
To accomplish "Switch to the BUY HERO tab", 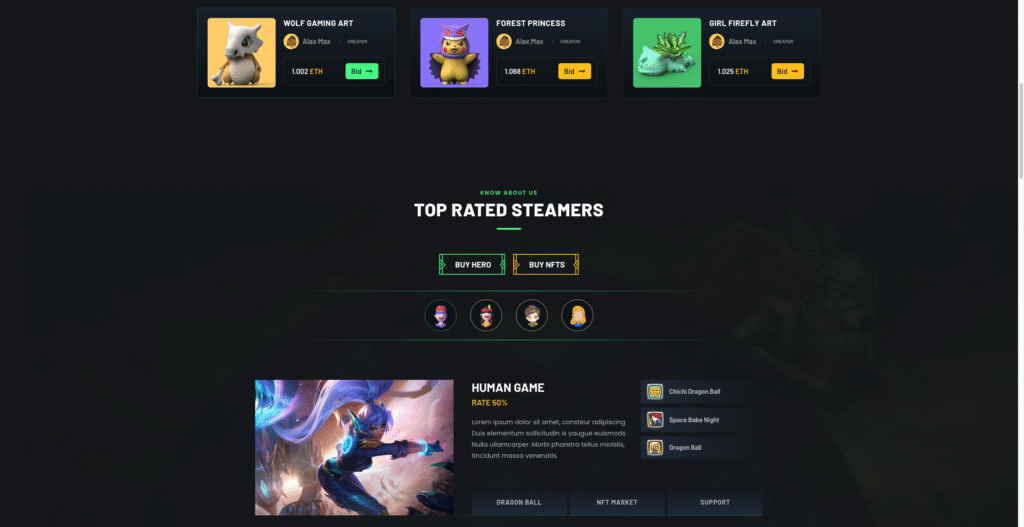I will 472,264.
